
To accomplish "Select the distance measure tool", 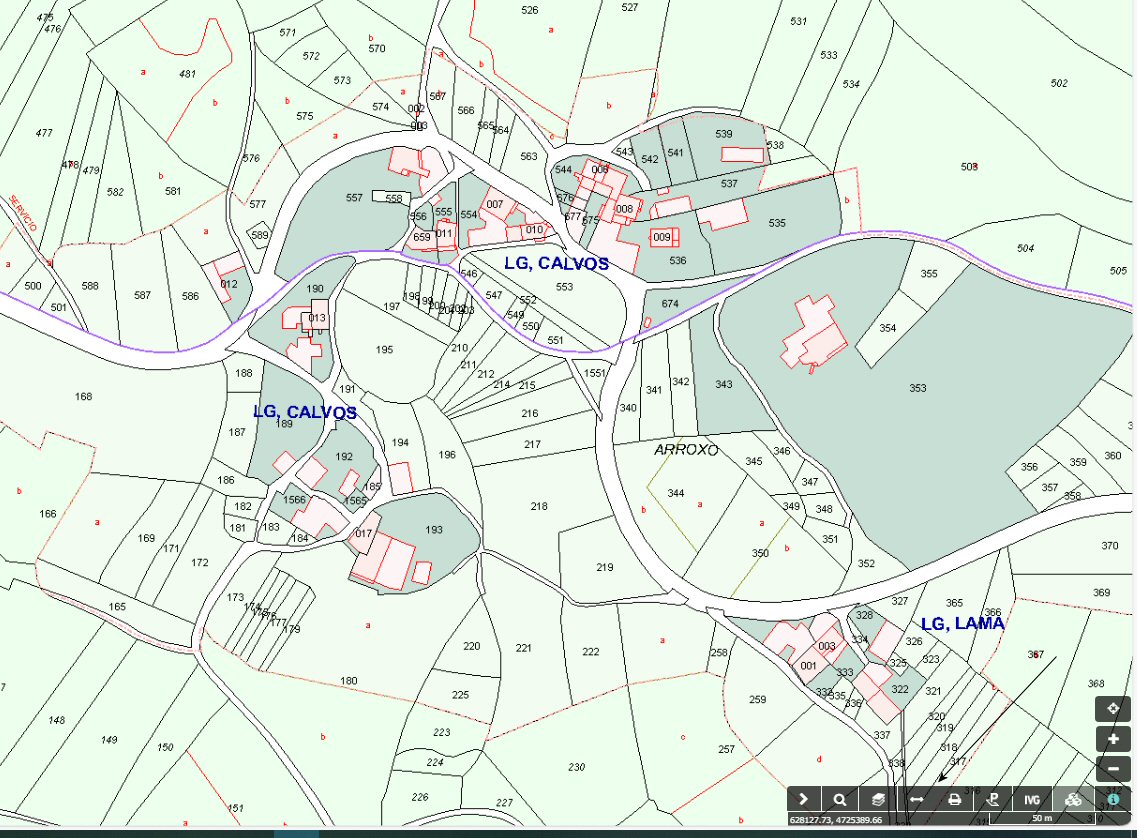I will tap(916, 799).
